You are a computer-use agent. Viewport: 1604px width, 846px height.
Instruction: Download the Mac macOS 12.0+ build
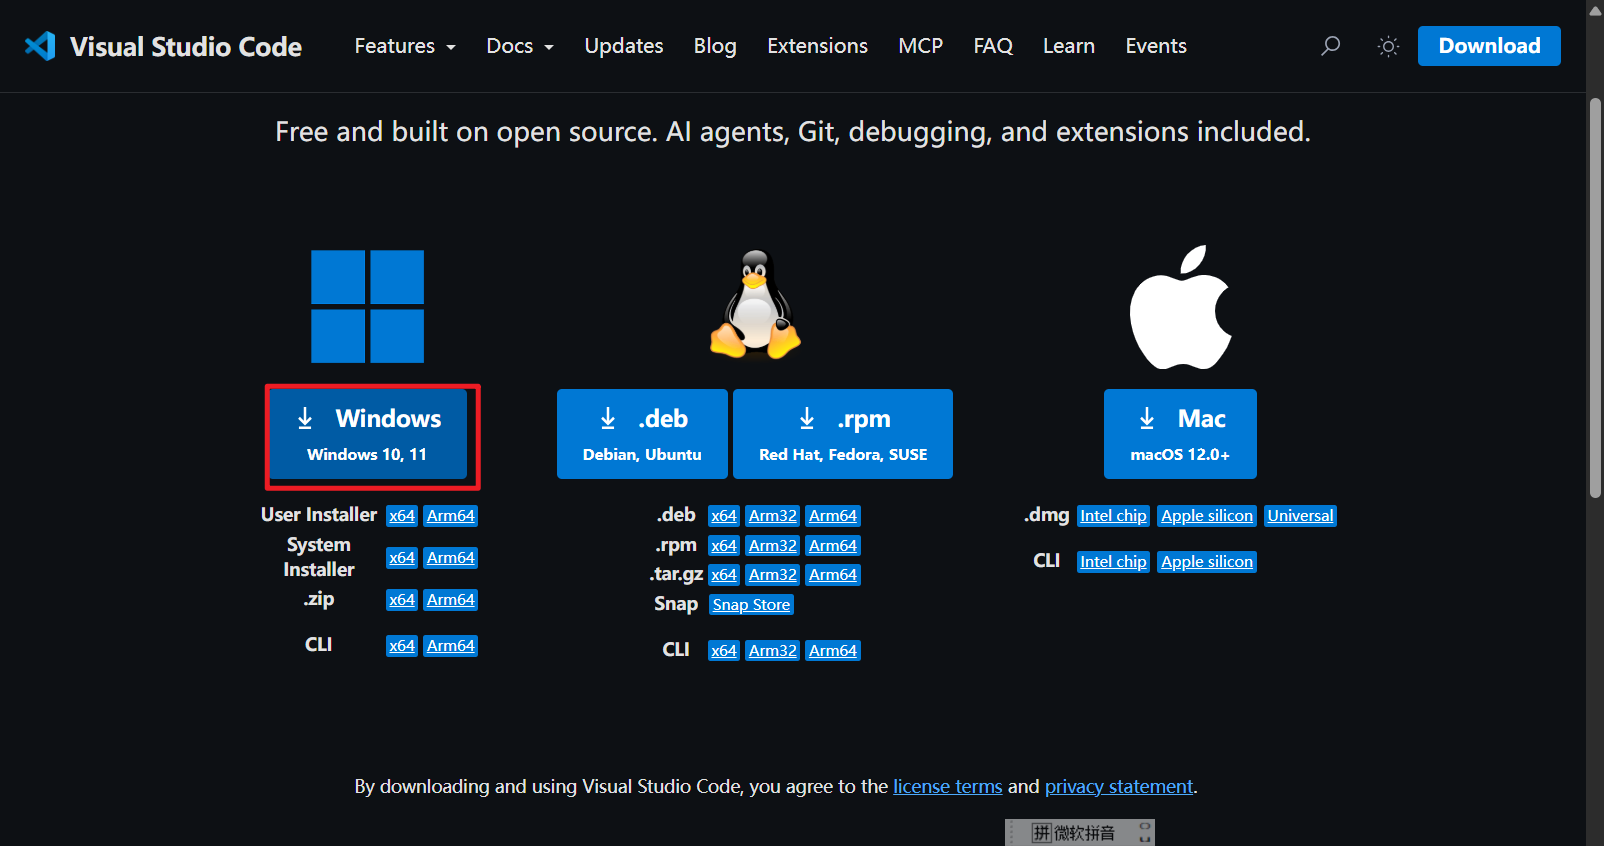1180,434
